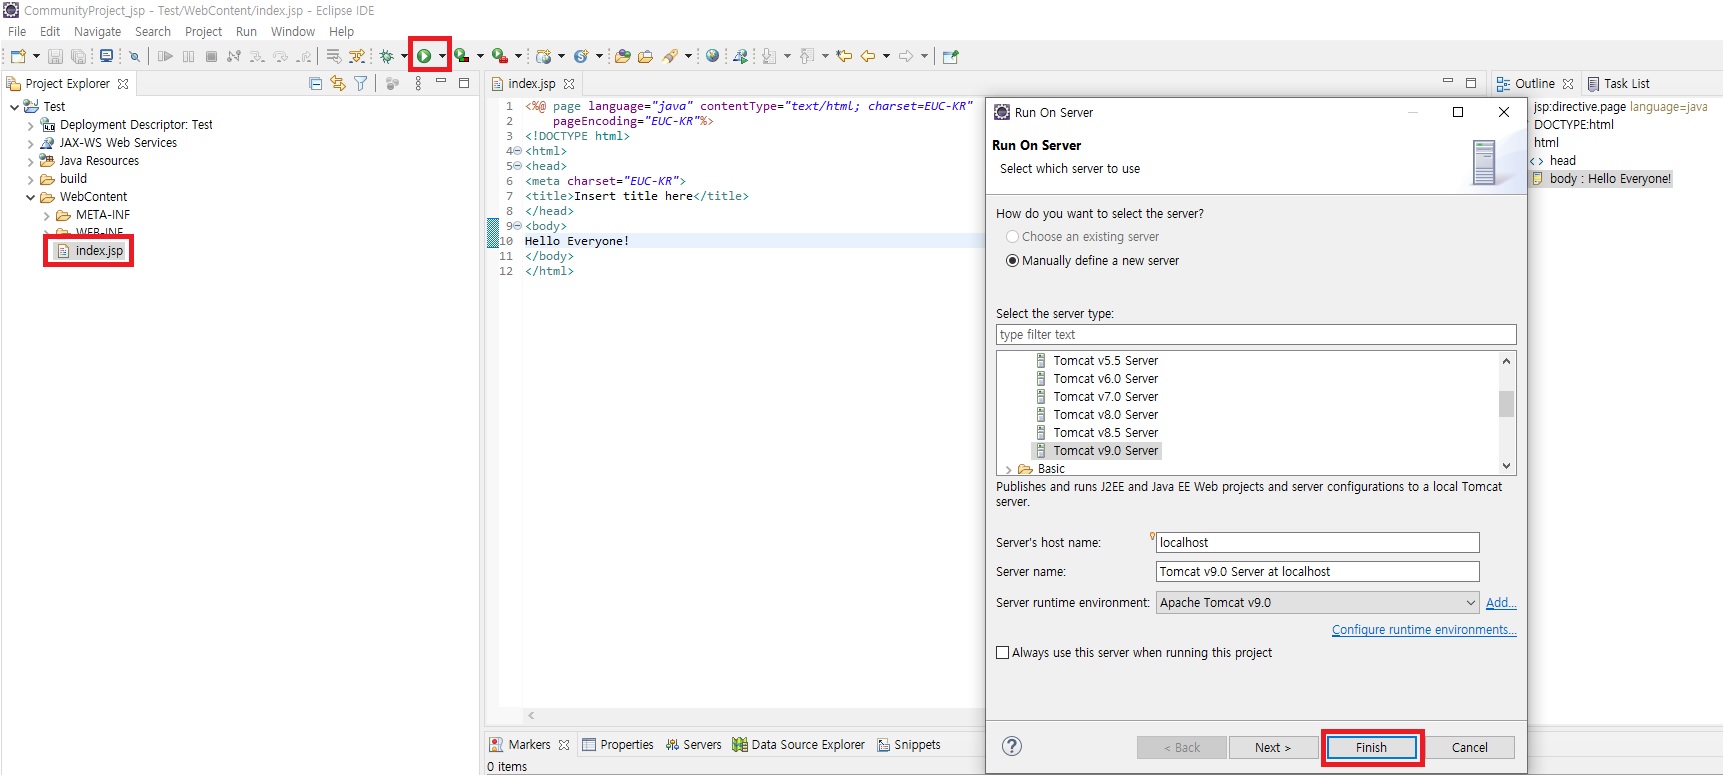Click the Debug bug icon in toolbar
Image resolution: width=1723 pixels, height=775 pixels.
pyautogui.click(x=387, y=56)
